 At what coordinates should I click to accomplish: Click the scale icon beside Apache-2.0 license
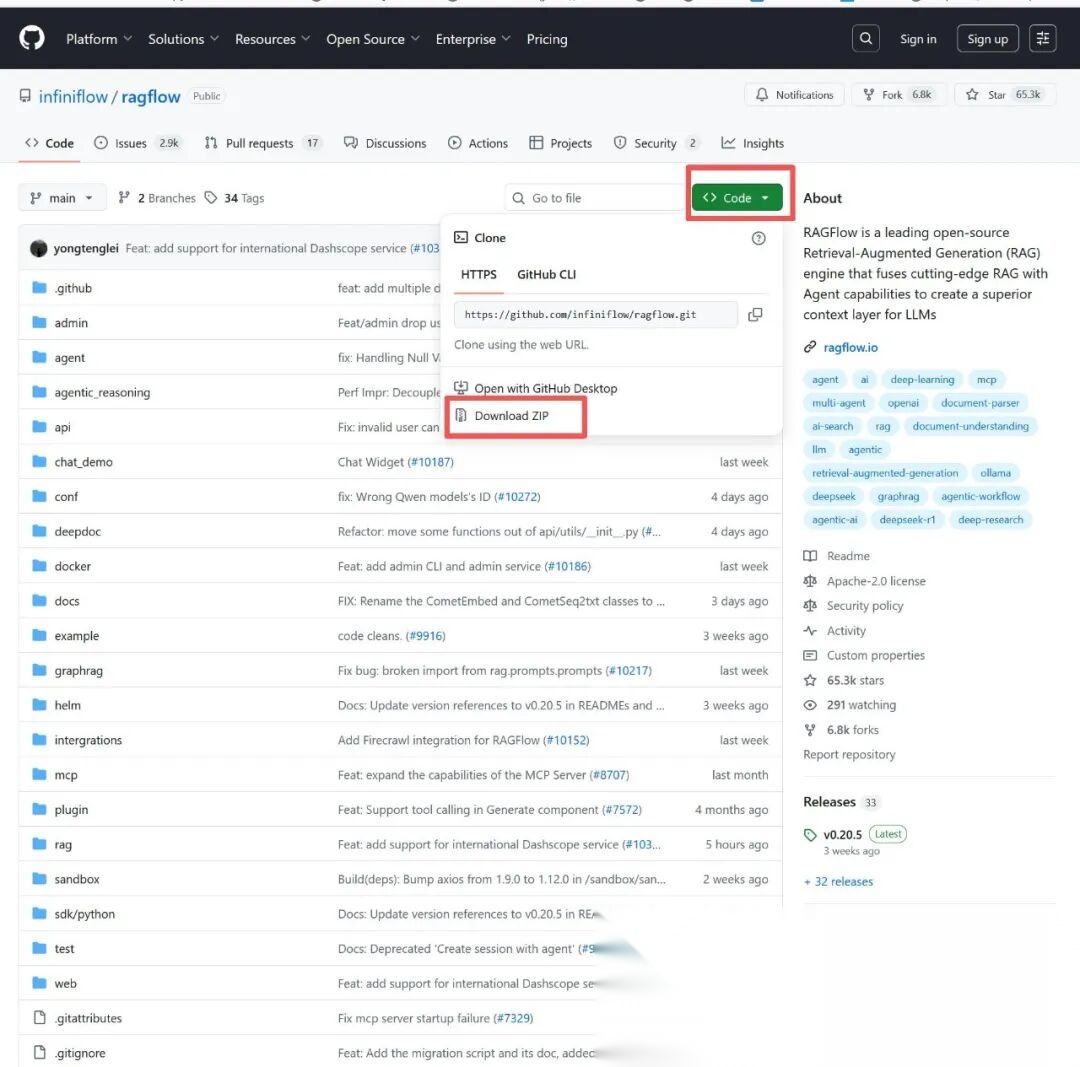[x=810, y=581]
